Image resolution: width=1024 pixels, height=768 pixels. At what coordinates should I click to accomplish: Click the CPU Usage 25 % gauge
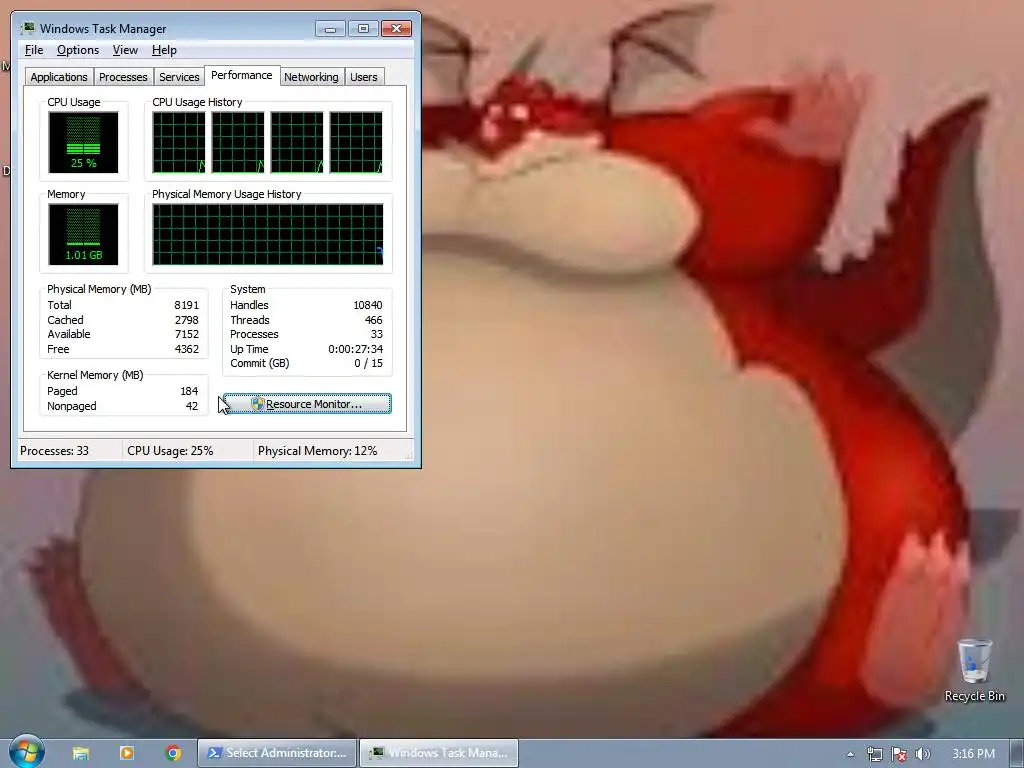pos(83,142)
